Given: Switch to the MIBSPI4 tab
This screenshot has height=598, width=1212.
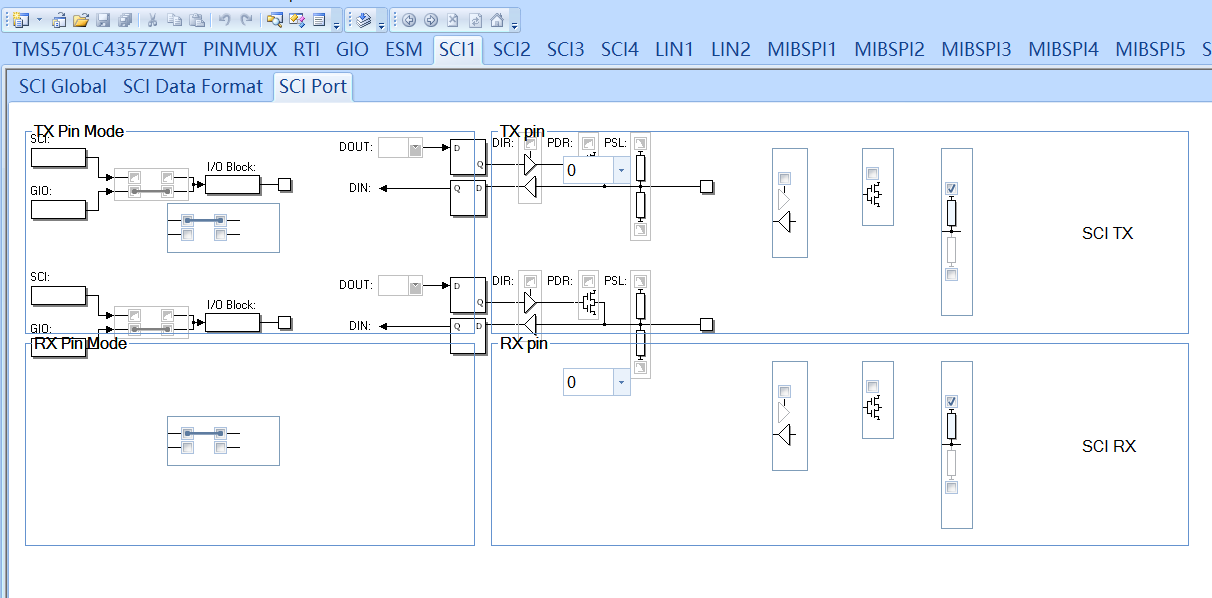Looking at the screenshot, I should tap(1063, 49).
